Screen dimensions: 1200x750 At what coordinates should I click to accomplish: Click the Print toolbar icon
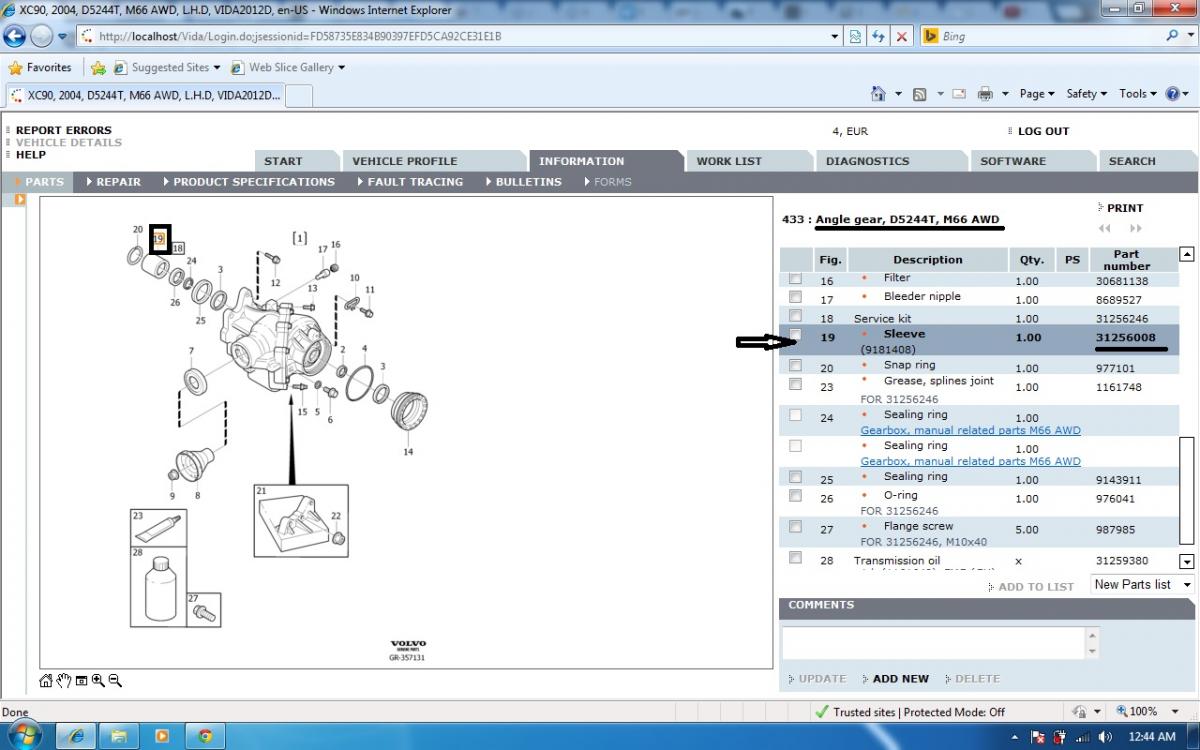coord(985,94)
